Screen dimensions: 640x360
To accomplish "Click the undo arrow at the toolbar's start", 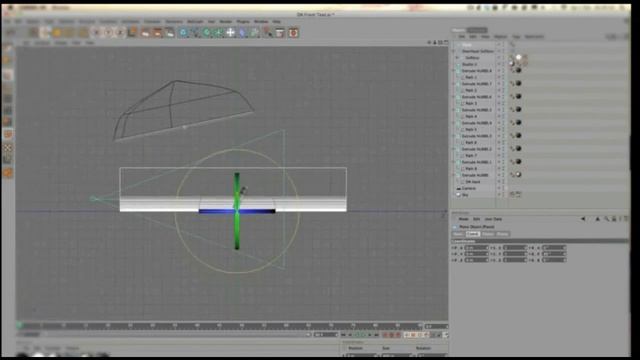I will (x=11, y=32).
